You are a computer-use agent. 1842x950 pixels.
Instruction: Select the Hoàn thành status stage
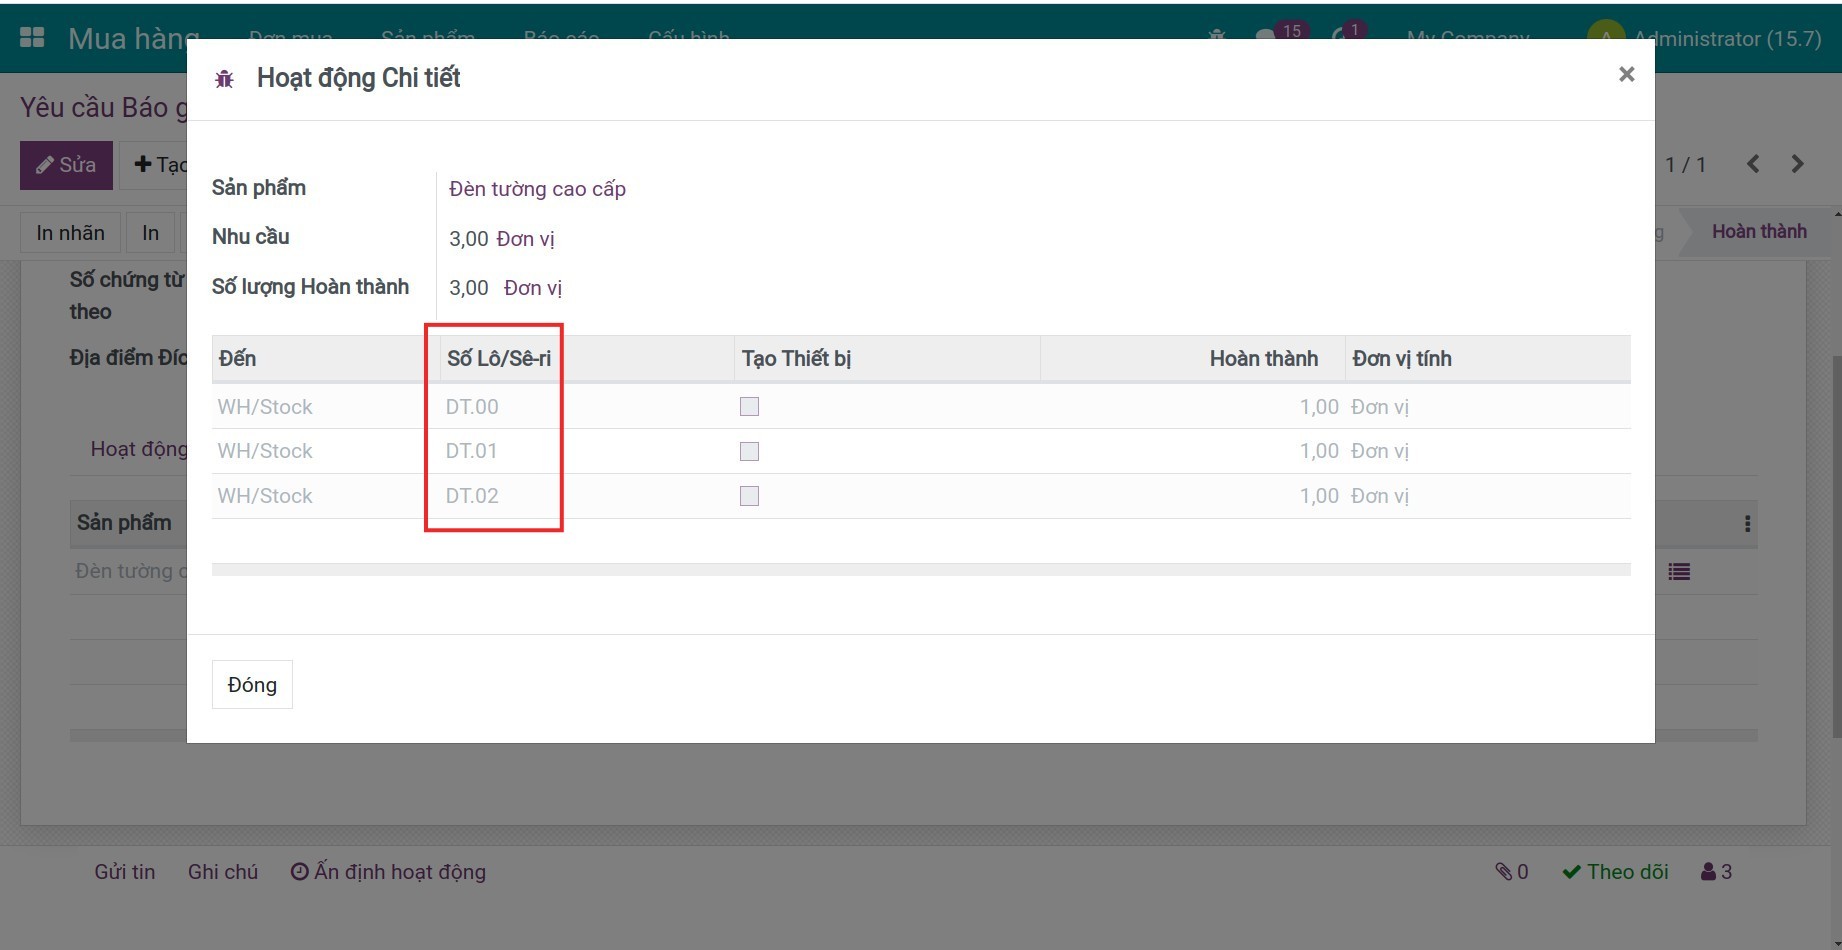1758,232
